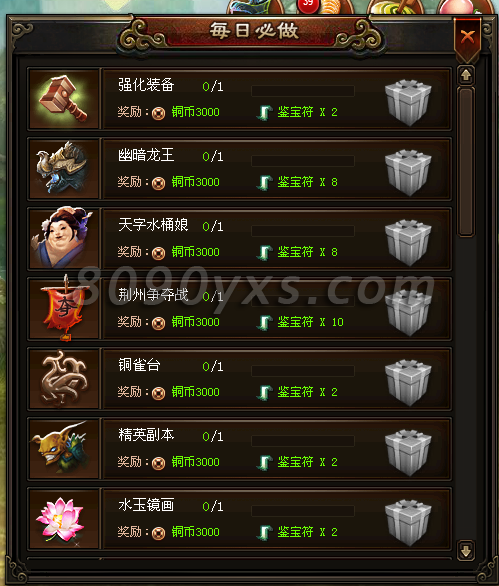Click the scroll down arrow button
Screen dimensions: 499x586
pyautogui.click(x=466, y=550)
